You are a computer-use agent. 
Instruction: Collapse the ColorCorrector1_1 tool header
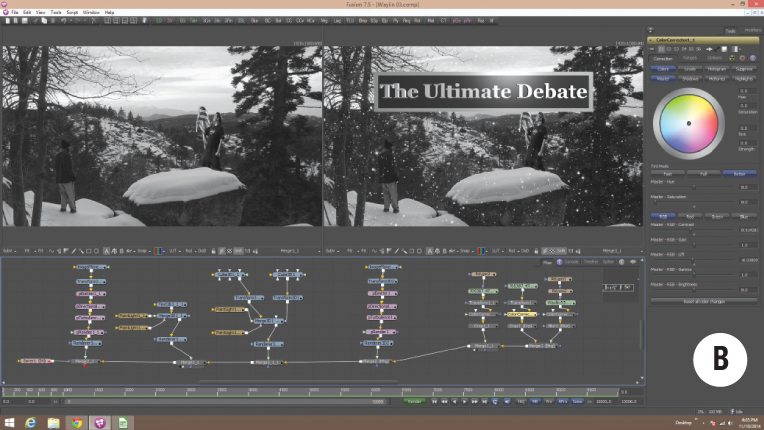point(651,40)
